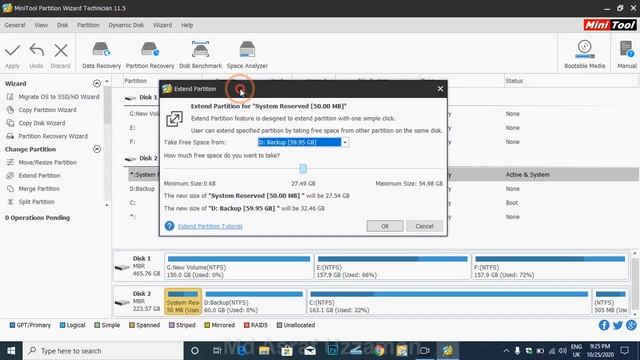Image resolution: width=640 pixels, height=360 pixels.
Task: Open MiniTool Facebook page icon
Action: [604, 325]
